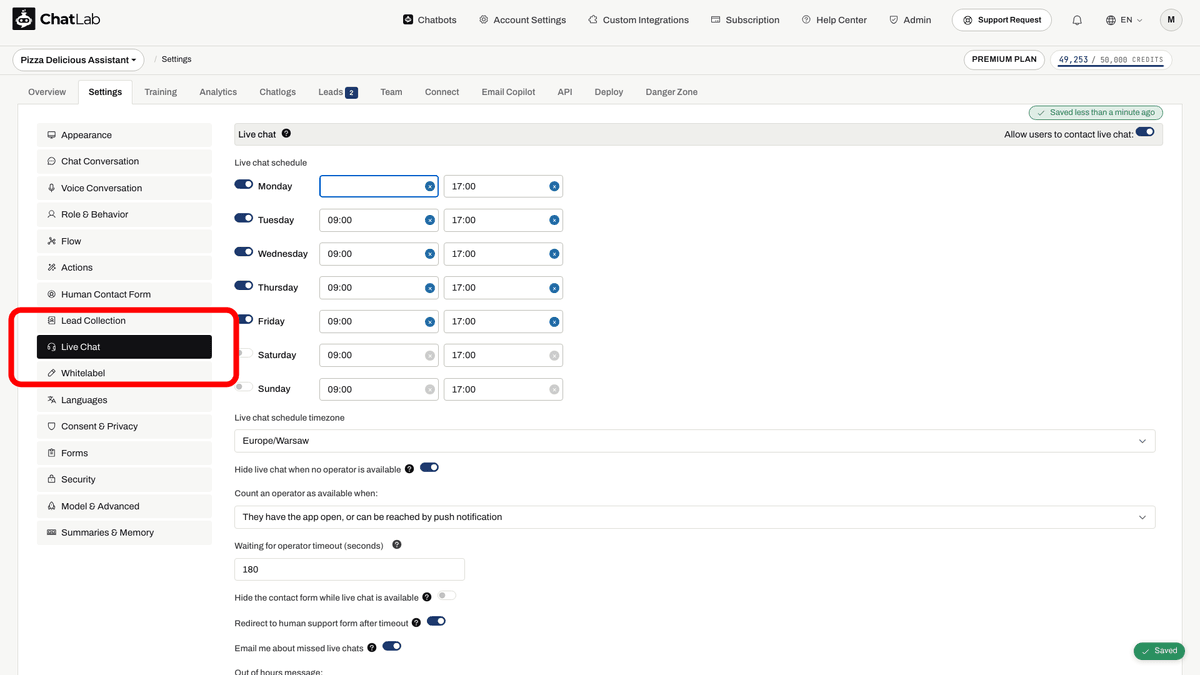Screen dimensions: 1200x675
Task: Toggle Allow users to contact live chat
Action: point(1145,132)
